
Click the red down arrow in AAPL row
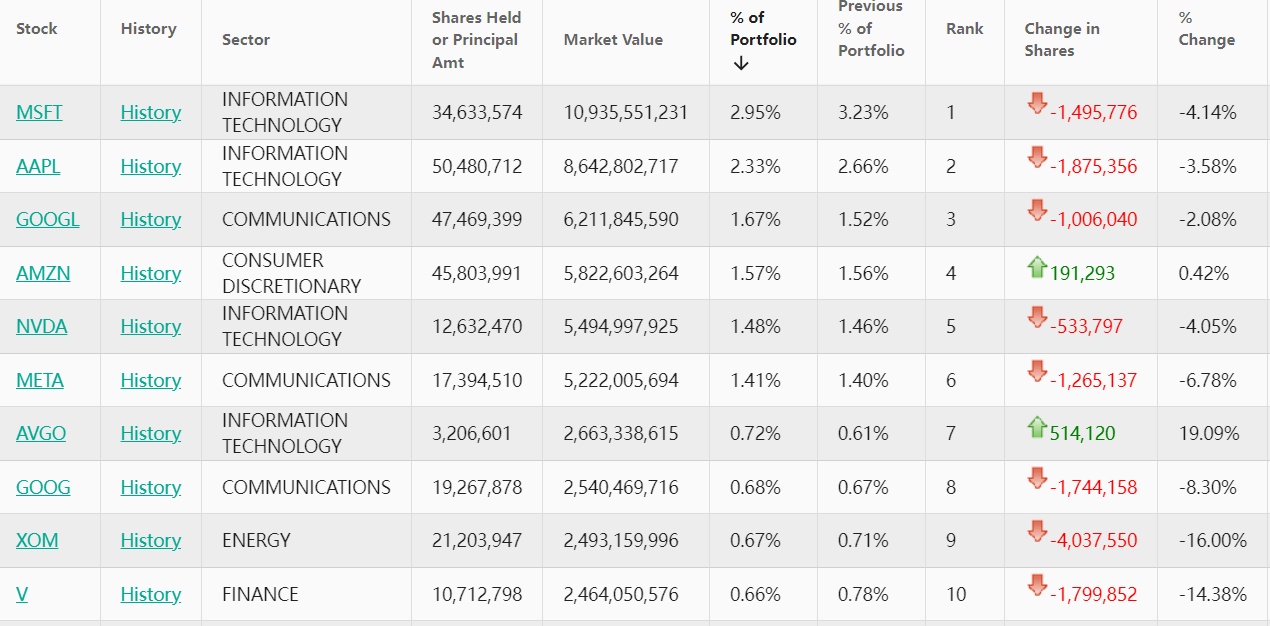[1037, 157]
